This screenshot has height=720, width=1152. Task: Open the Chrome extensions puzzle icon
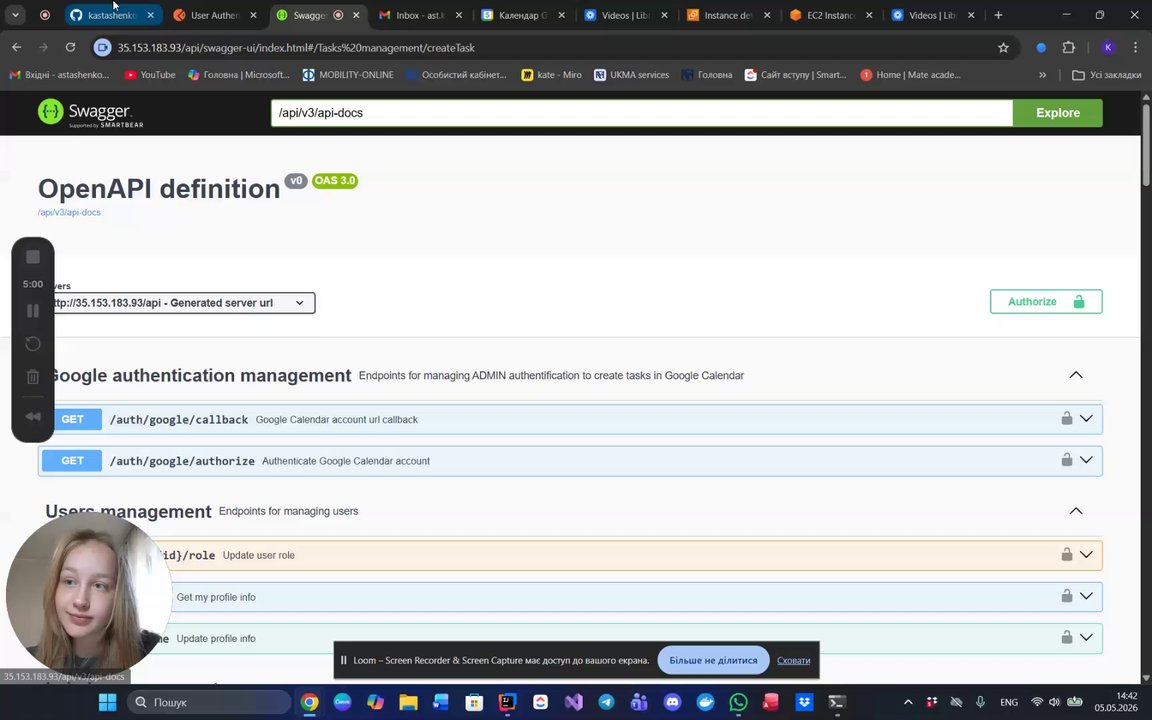coord(1068,48)
